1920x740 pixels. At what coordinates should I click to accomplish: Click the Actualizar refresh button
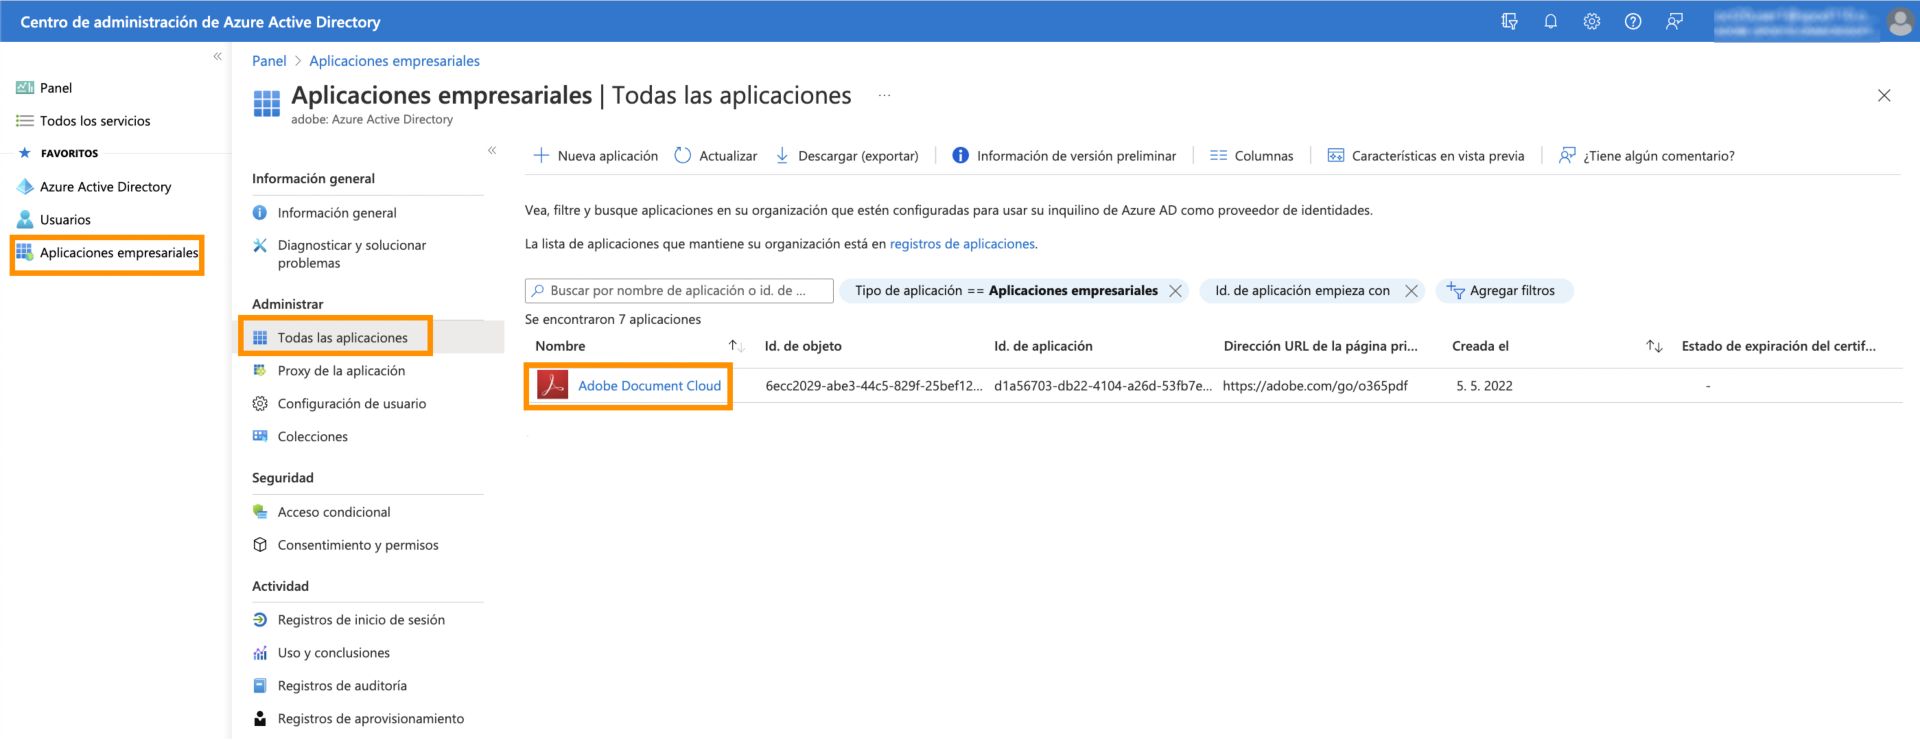pos(715,156)
